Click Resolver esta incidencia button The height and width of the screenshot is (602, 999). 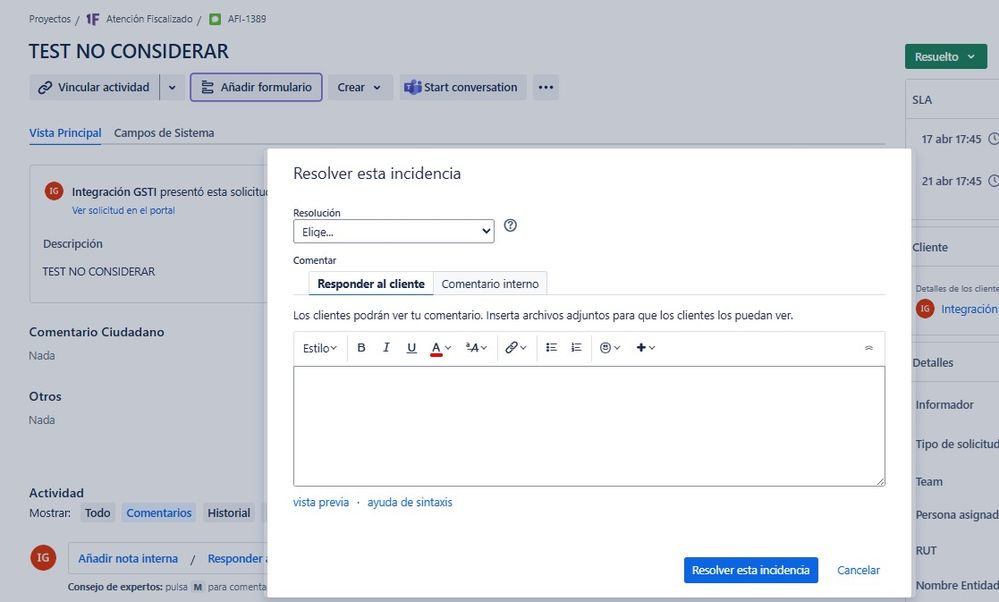(x=751, y=570)
